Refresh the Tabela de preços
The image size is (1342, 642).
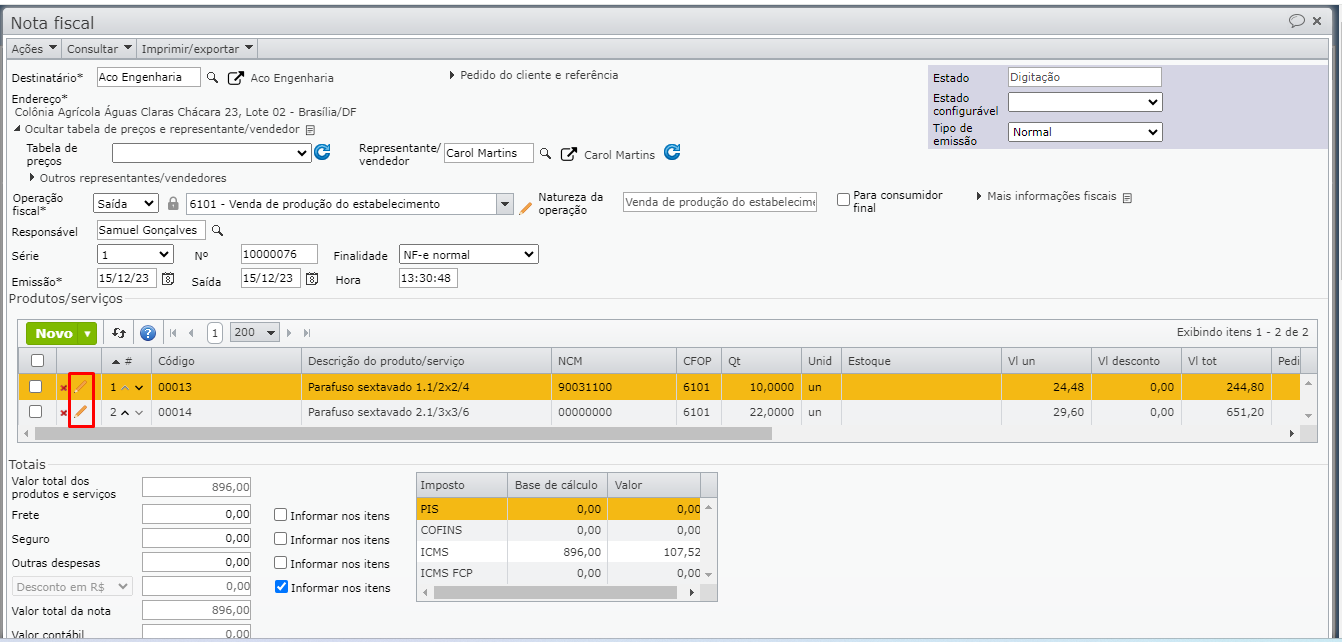coord(322,153)
